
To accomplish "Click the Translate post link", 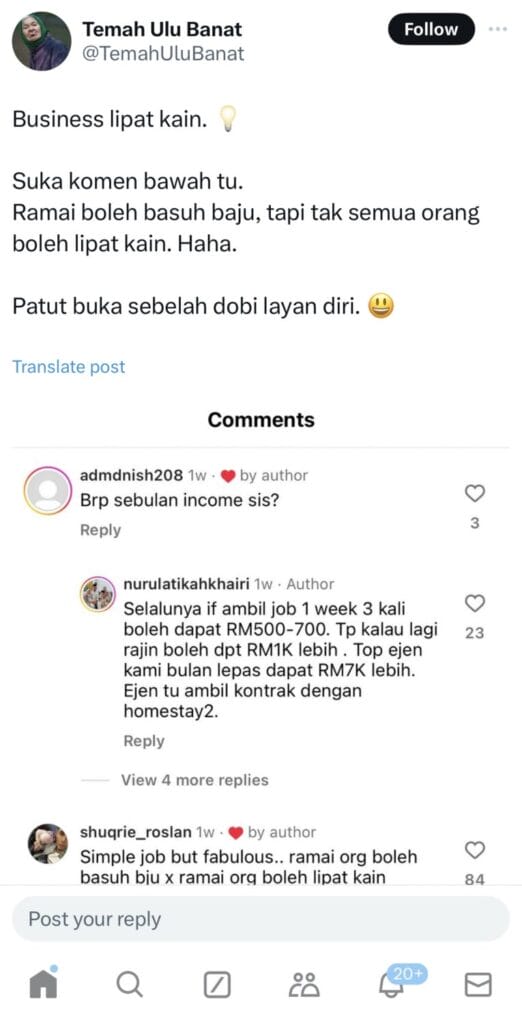I will click(69, 367).
